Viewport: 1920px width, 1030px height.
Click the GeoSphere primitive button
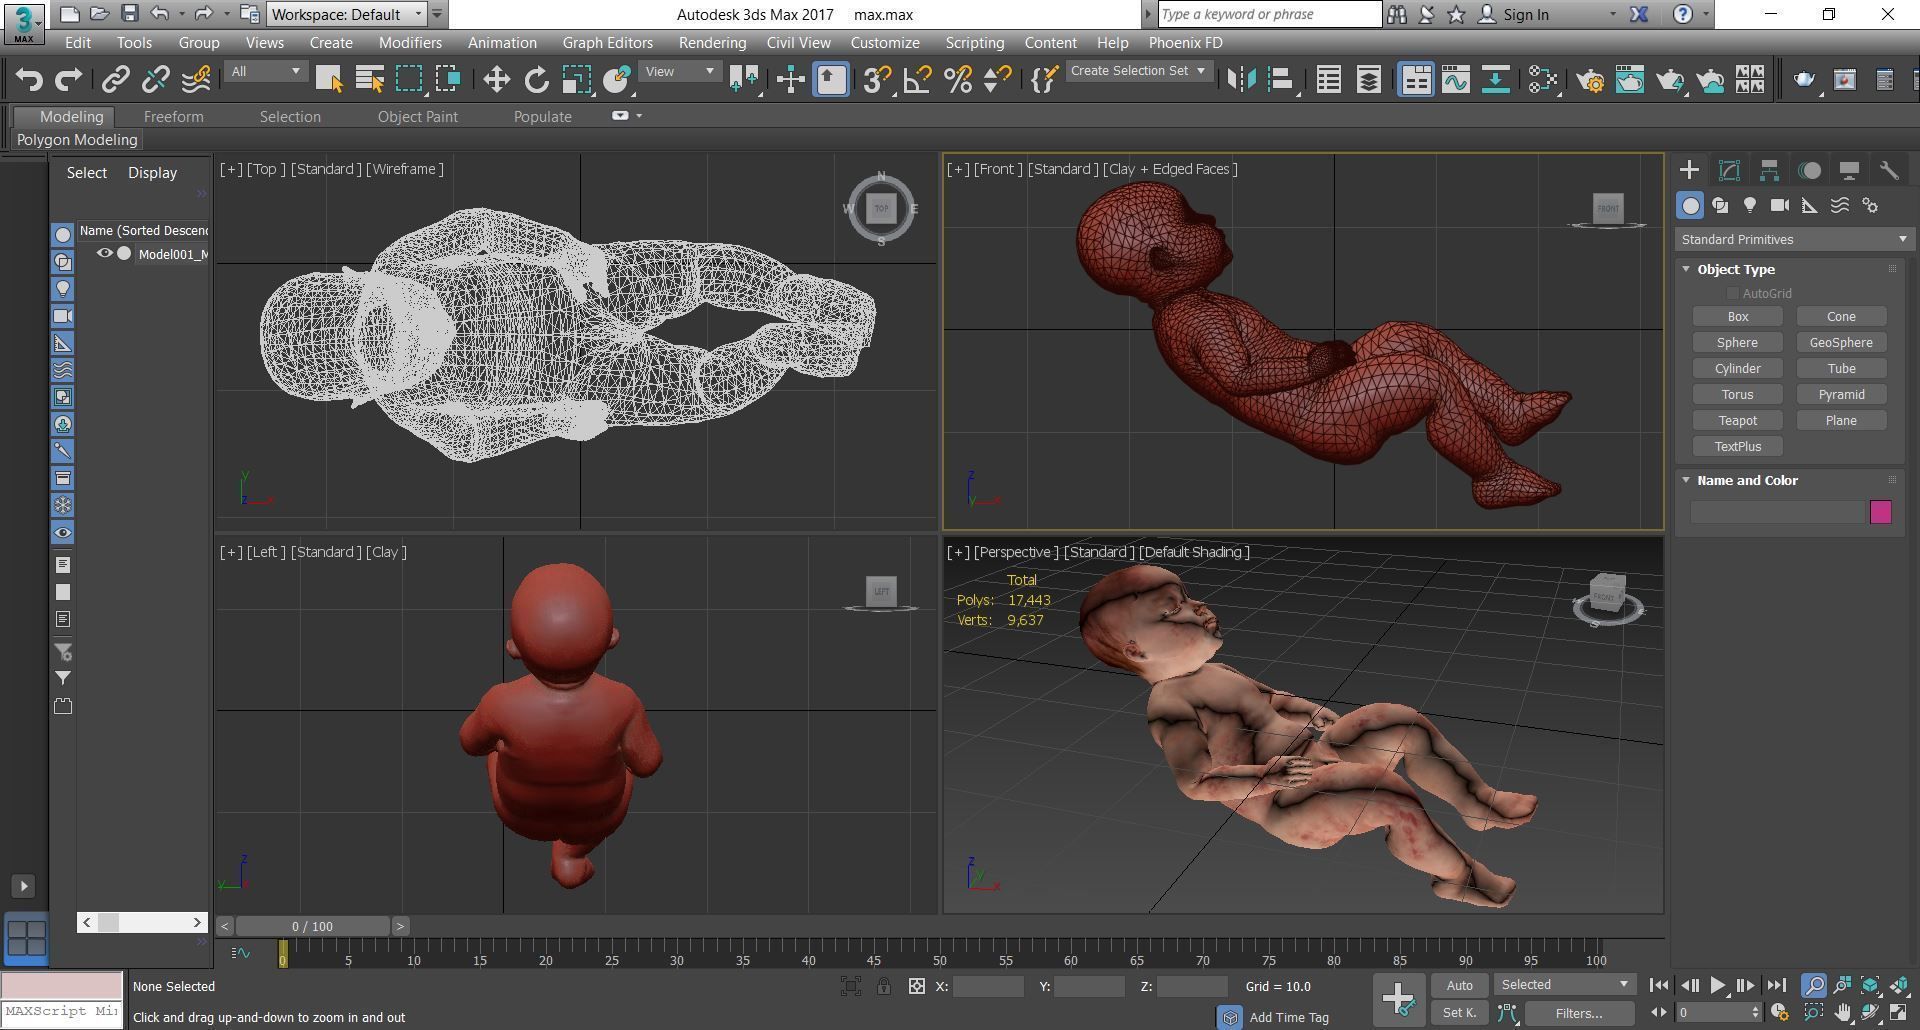pyautogui.click(x=1841, y=342)
